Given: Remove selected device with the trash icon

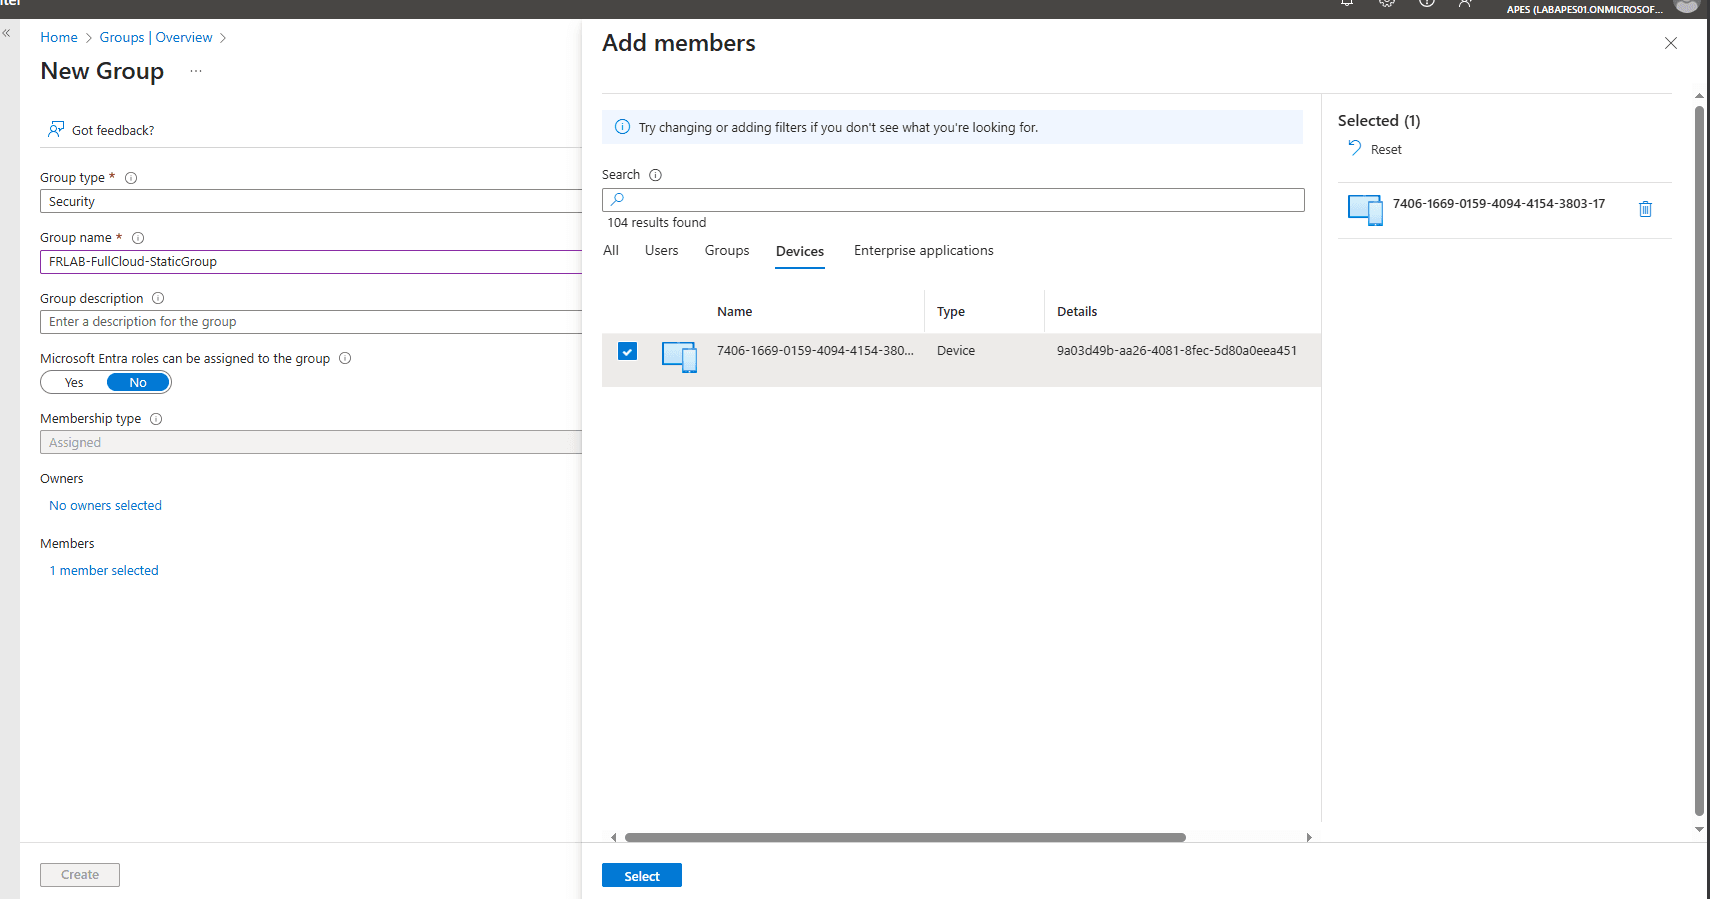Looking at the screenshot, I should tap(1645, 209).
